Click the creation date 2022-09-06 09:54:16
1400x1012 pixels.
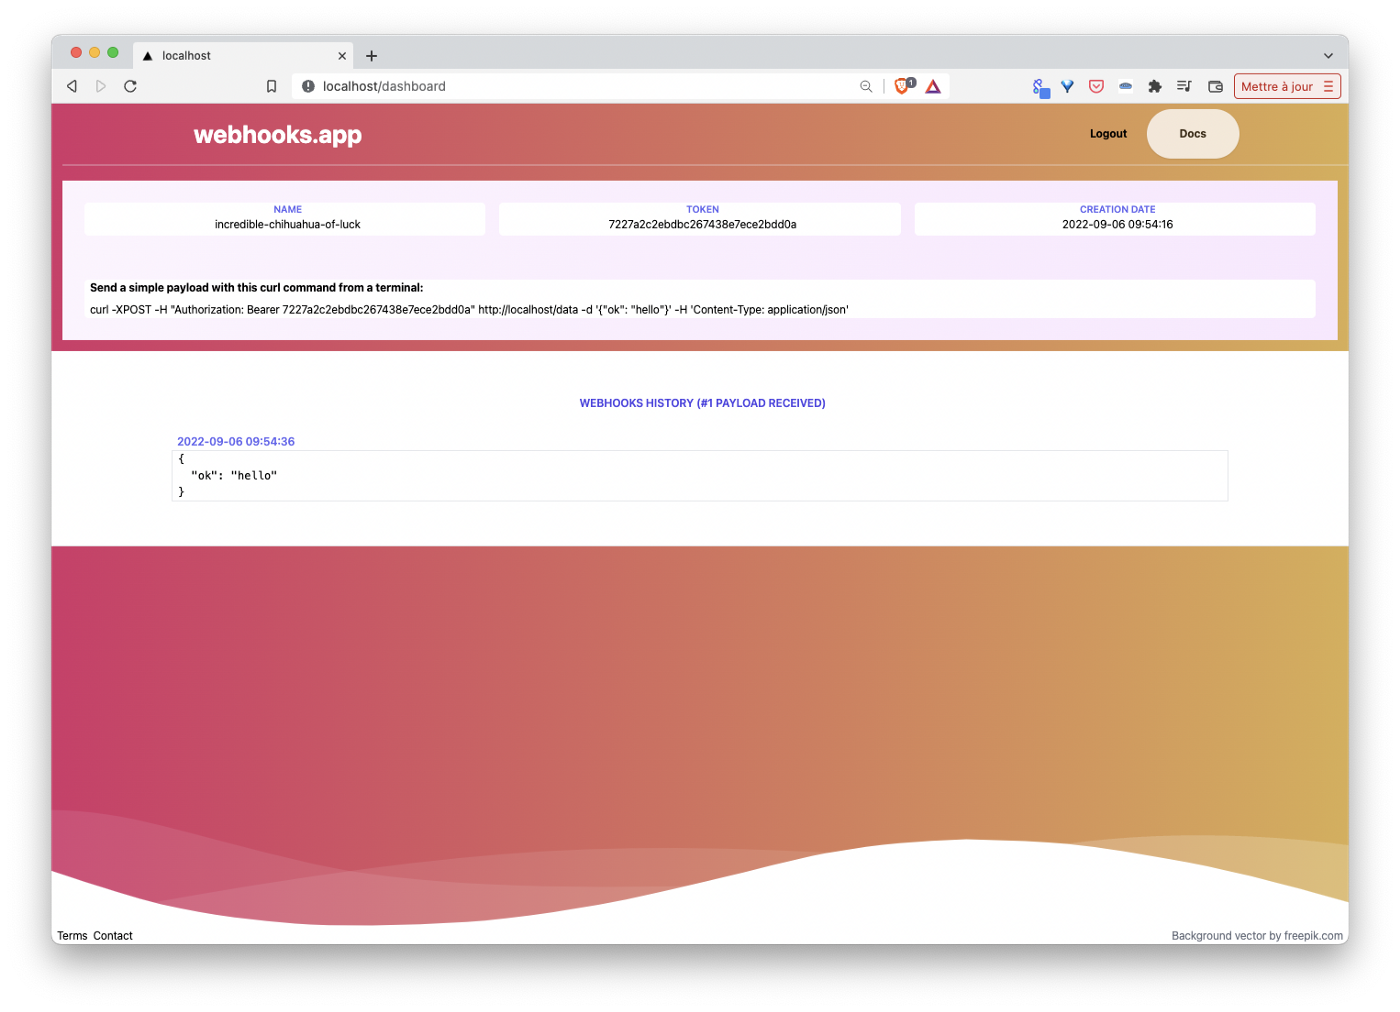click(1117, 225)
